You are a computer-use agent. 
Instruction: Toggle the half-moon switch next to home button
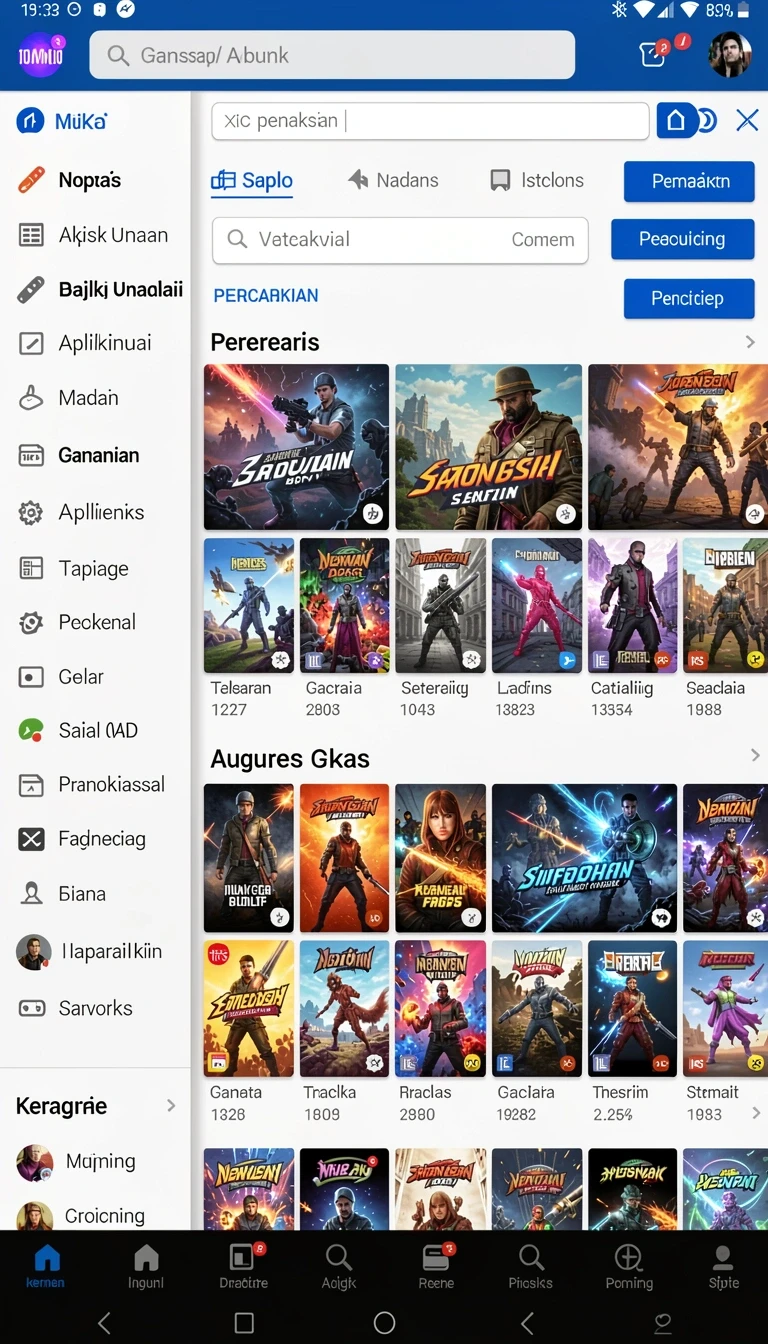pos(708,121)
